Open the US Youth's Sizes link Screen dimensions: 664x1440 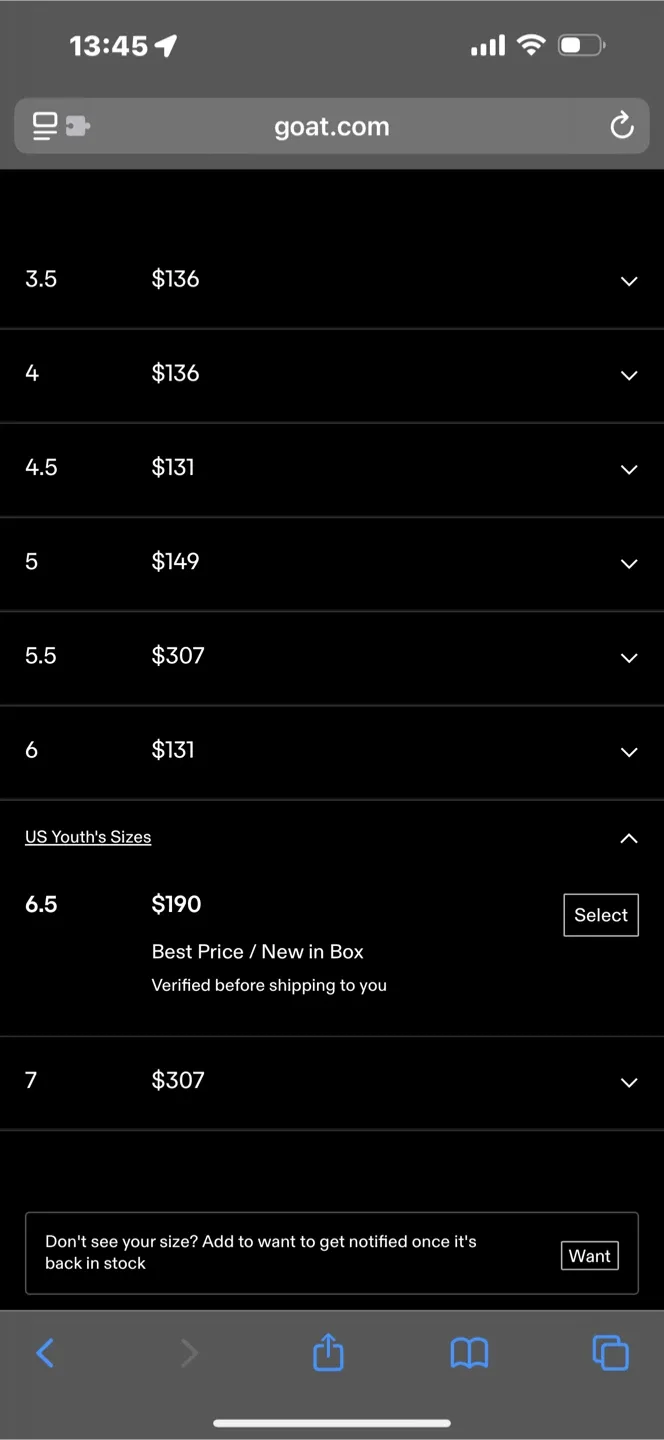(x=88, y=837)
